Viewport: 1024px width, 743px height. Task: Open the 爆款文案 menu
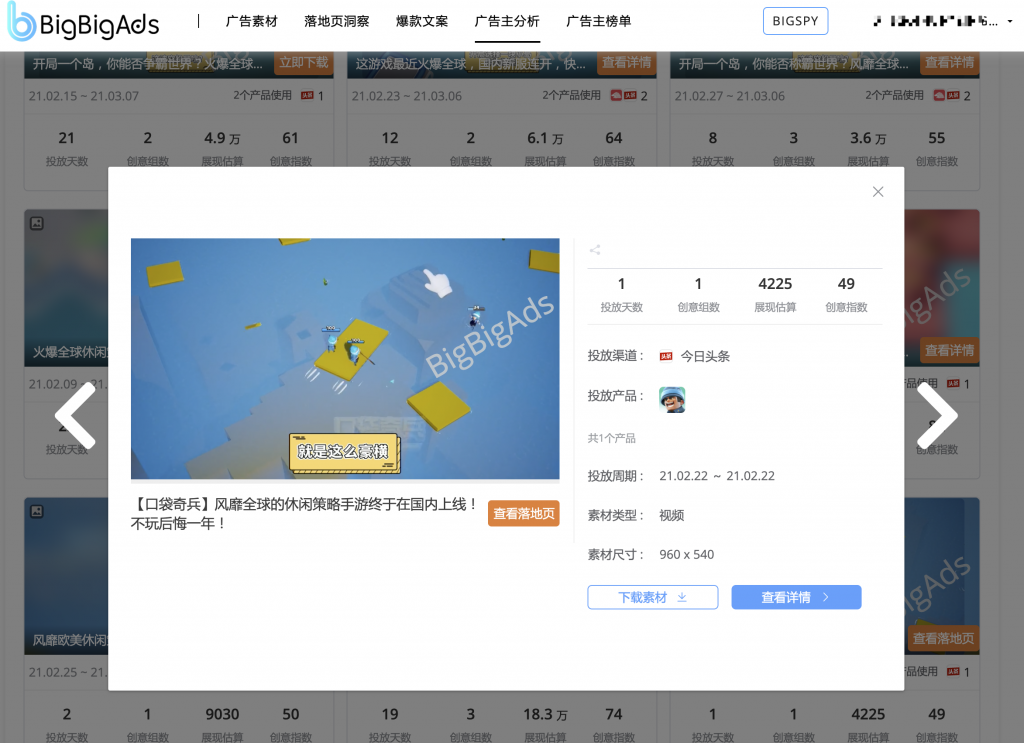coord(422,21)
